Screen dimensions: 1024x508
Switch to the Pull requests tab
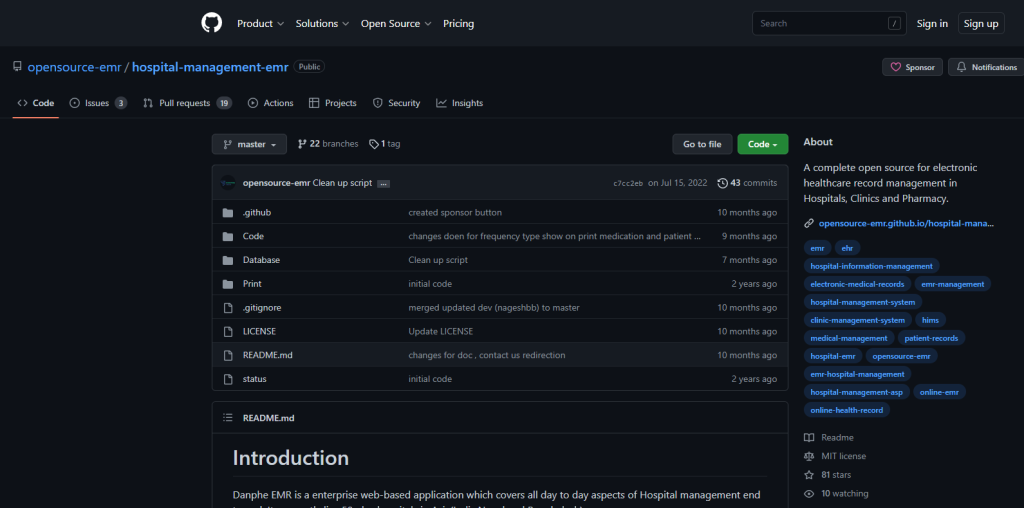(187, 103)
